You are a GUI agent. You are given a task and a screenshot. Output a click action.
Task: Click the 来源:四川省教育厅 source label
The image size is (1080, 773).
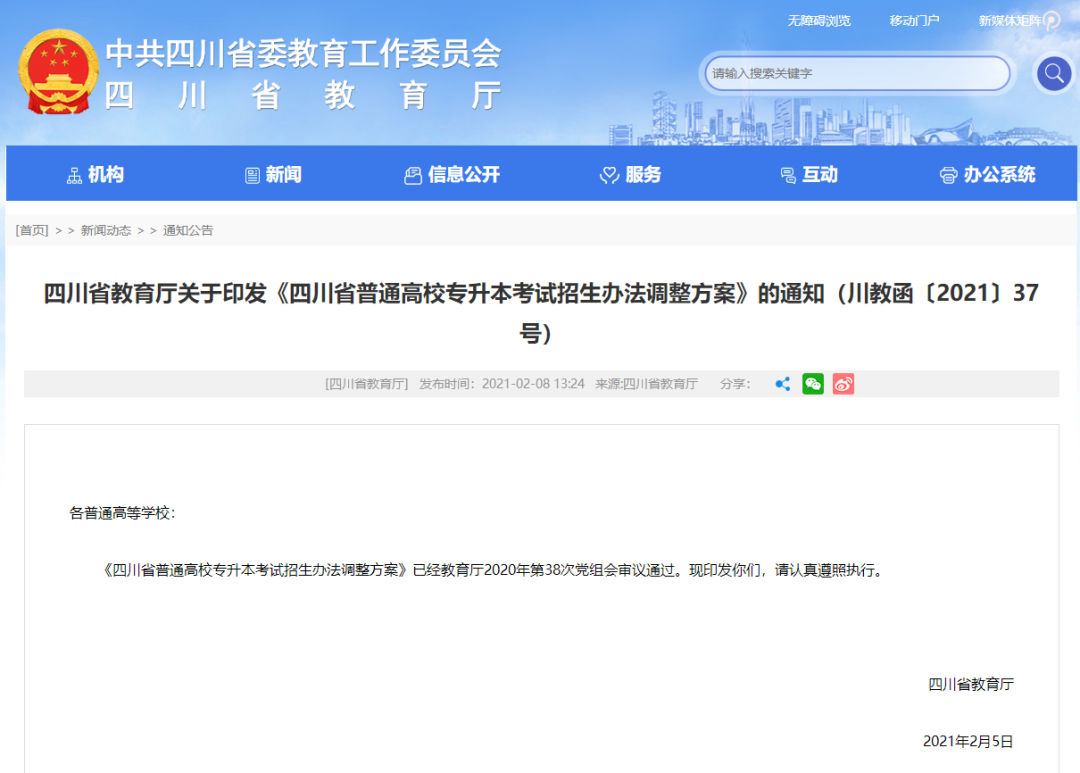tap(647, 384)
